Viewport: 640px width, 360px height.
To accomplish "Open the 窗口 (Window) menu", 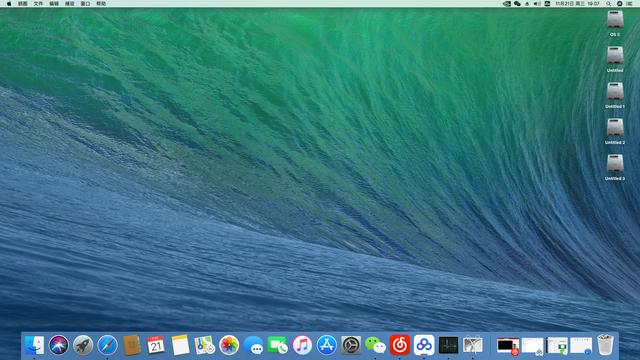I will [x=85, y=4].
